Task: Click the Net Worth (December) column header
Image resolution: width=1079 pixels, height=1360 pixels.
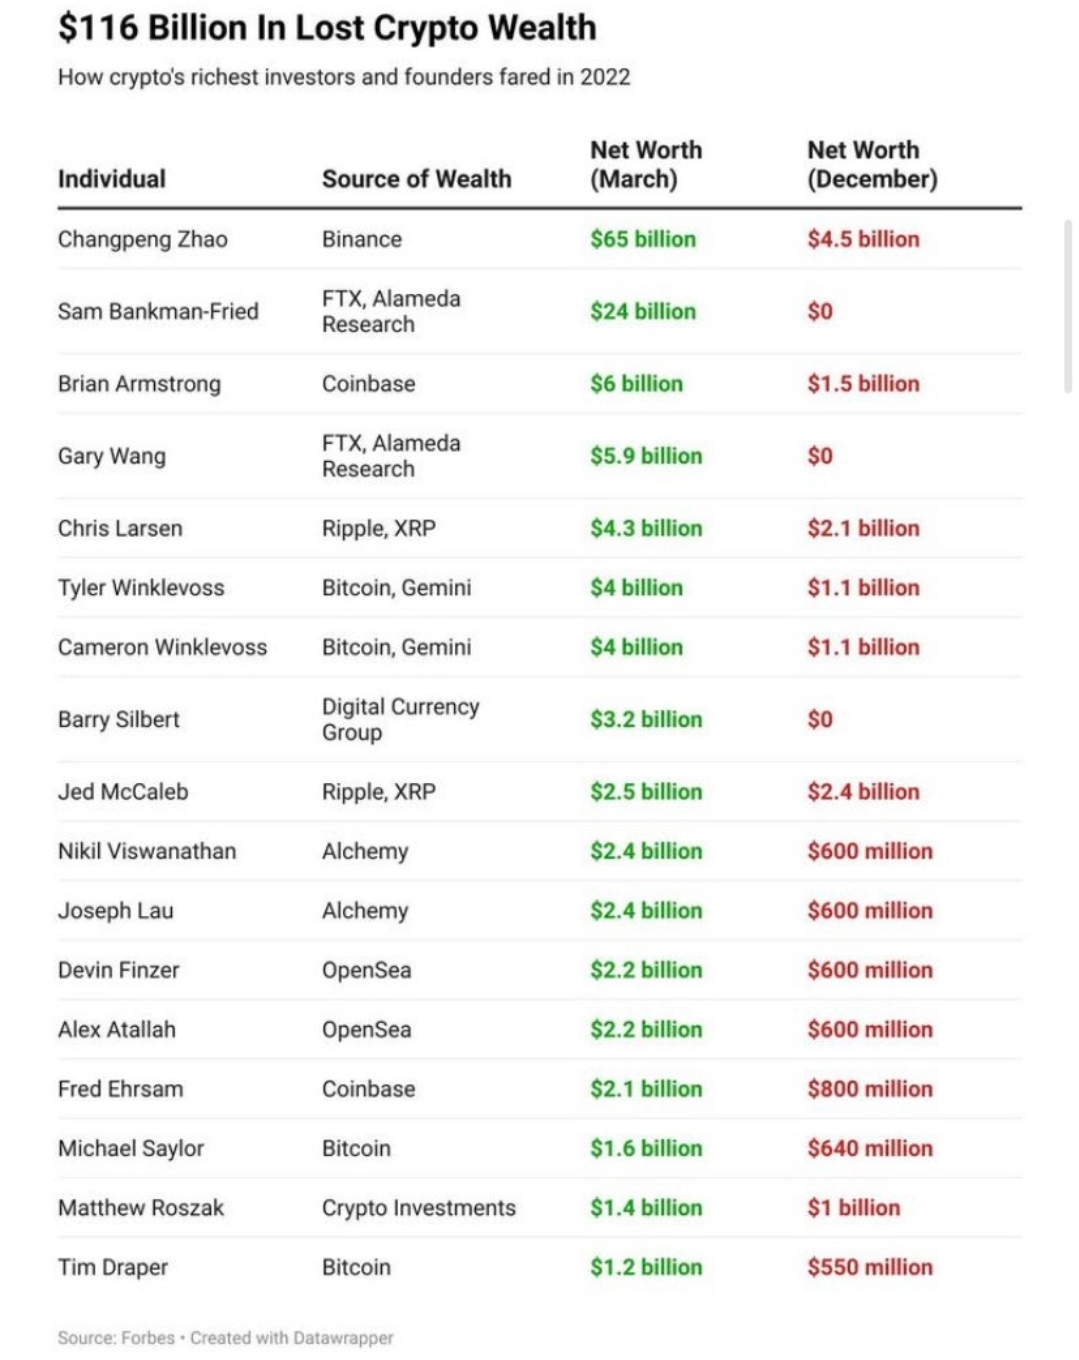Action: click(873, 165)
